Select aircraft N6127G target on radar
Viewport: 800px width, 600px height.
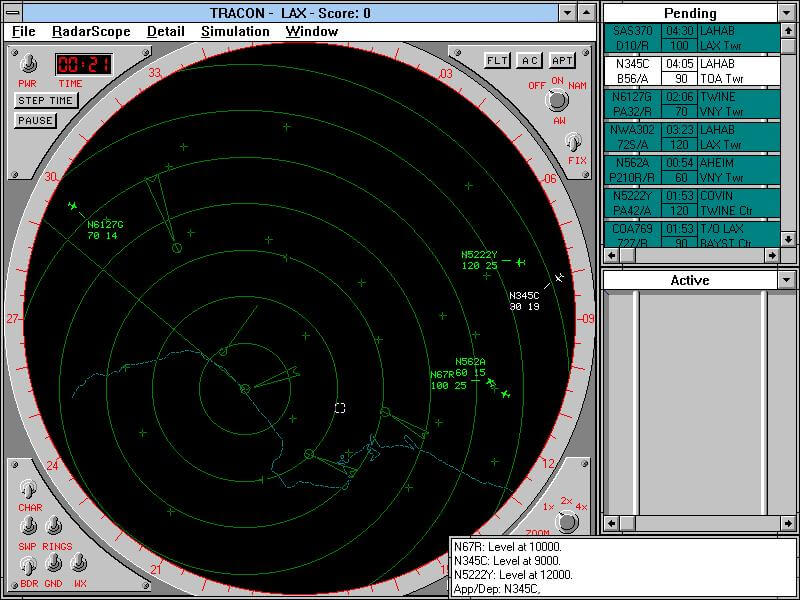[x=73, y=206]
